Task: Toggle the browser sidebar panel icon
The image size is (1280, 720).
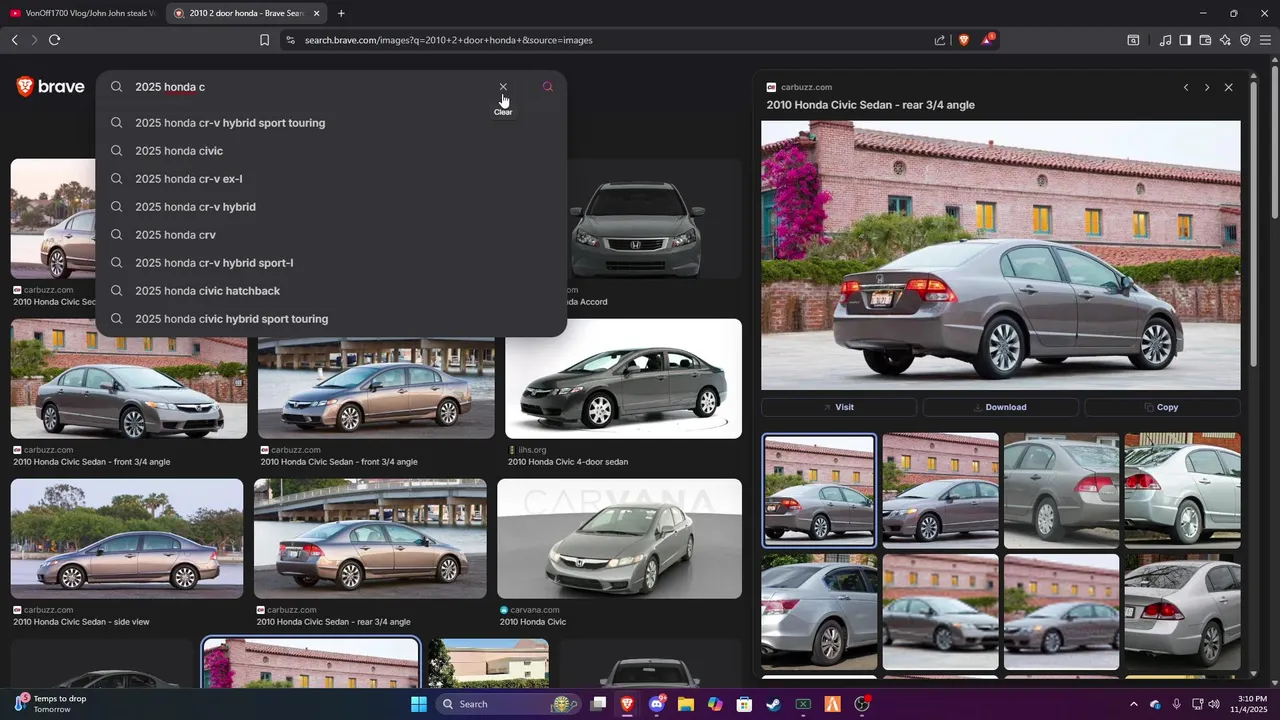Action: tap(1185, 40)
